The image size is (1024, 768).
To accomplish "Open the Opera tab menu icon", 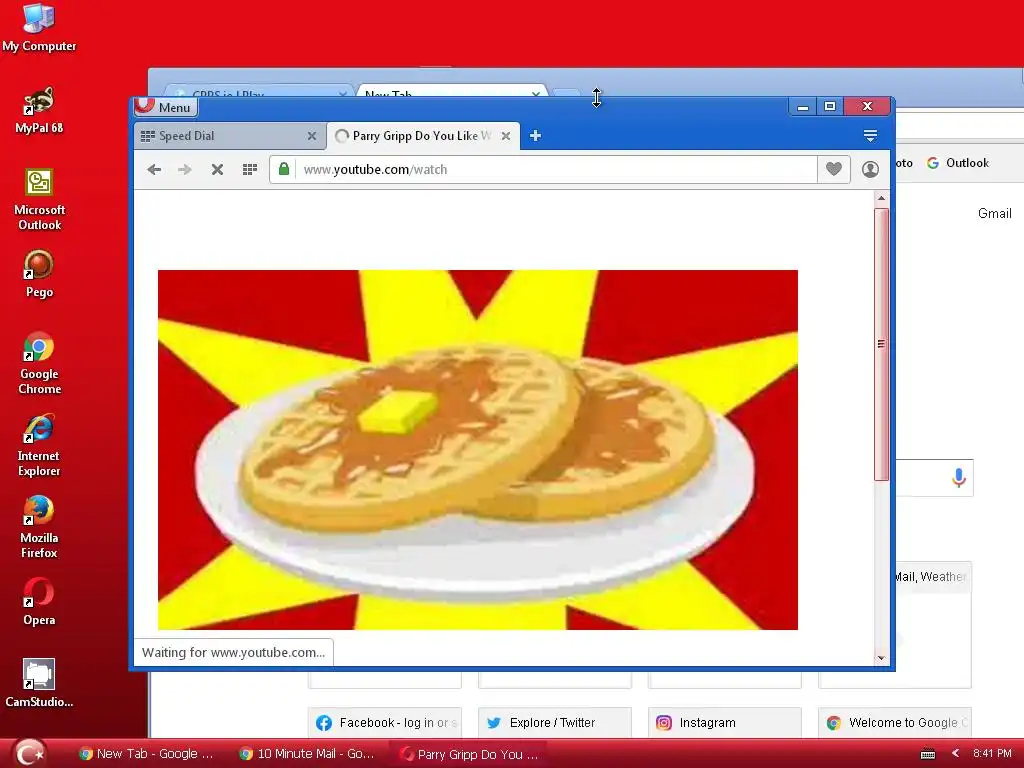I will click(870, 136).
